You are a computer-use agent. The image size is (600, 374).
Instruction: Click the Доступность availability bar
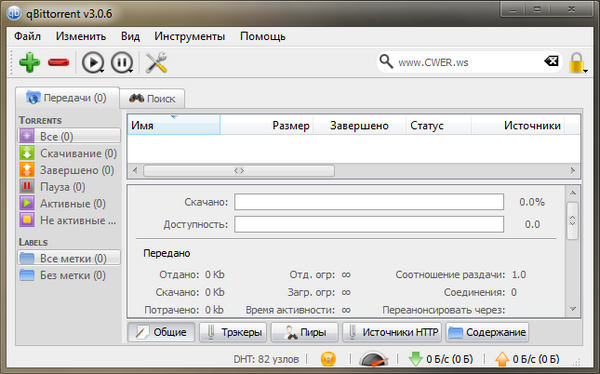coord(369,224)
